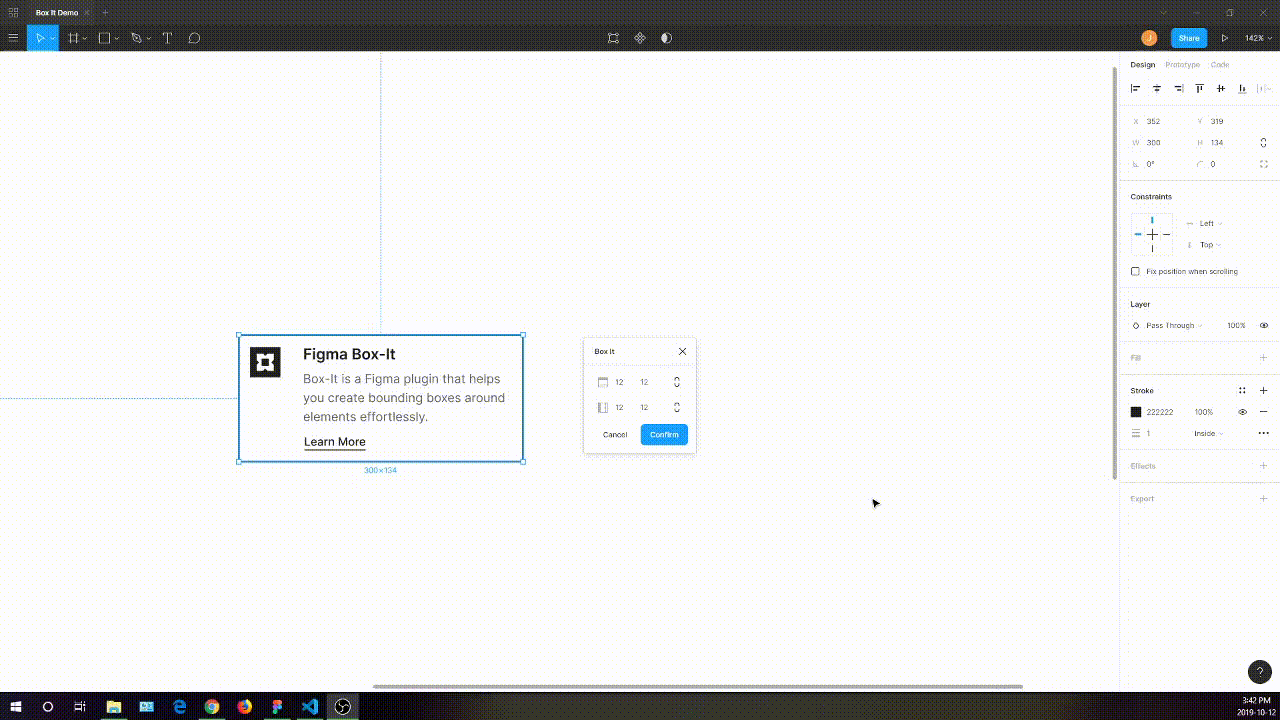Toggle layer visibility in the Layer section
Image resolution: width=1280 pixels, height=720 pixels.
coord(1263,325)
